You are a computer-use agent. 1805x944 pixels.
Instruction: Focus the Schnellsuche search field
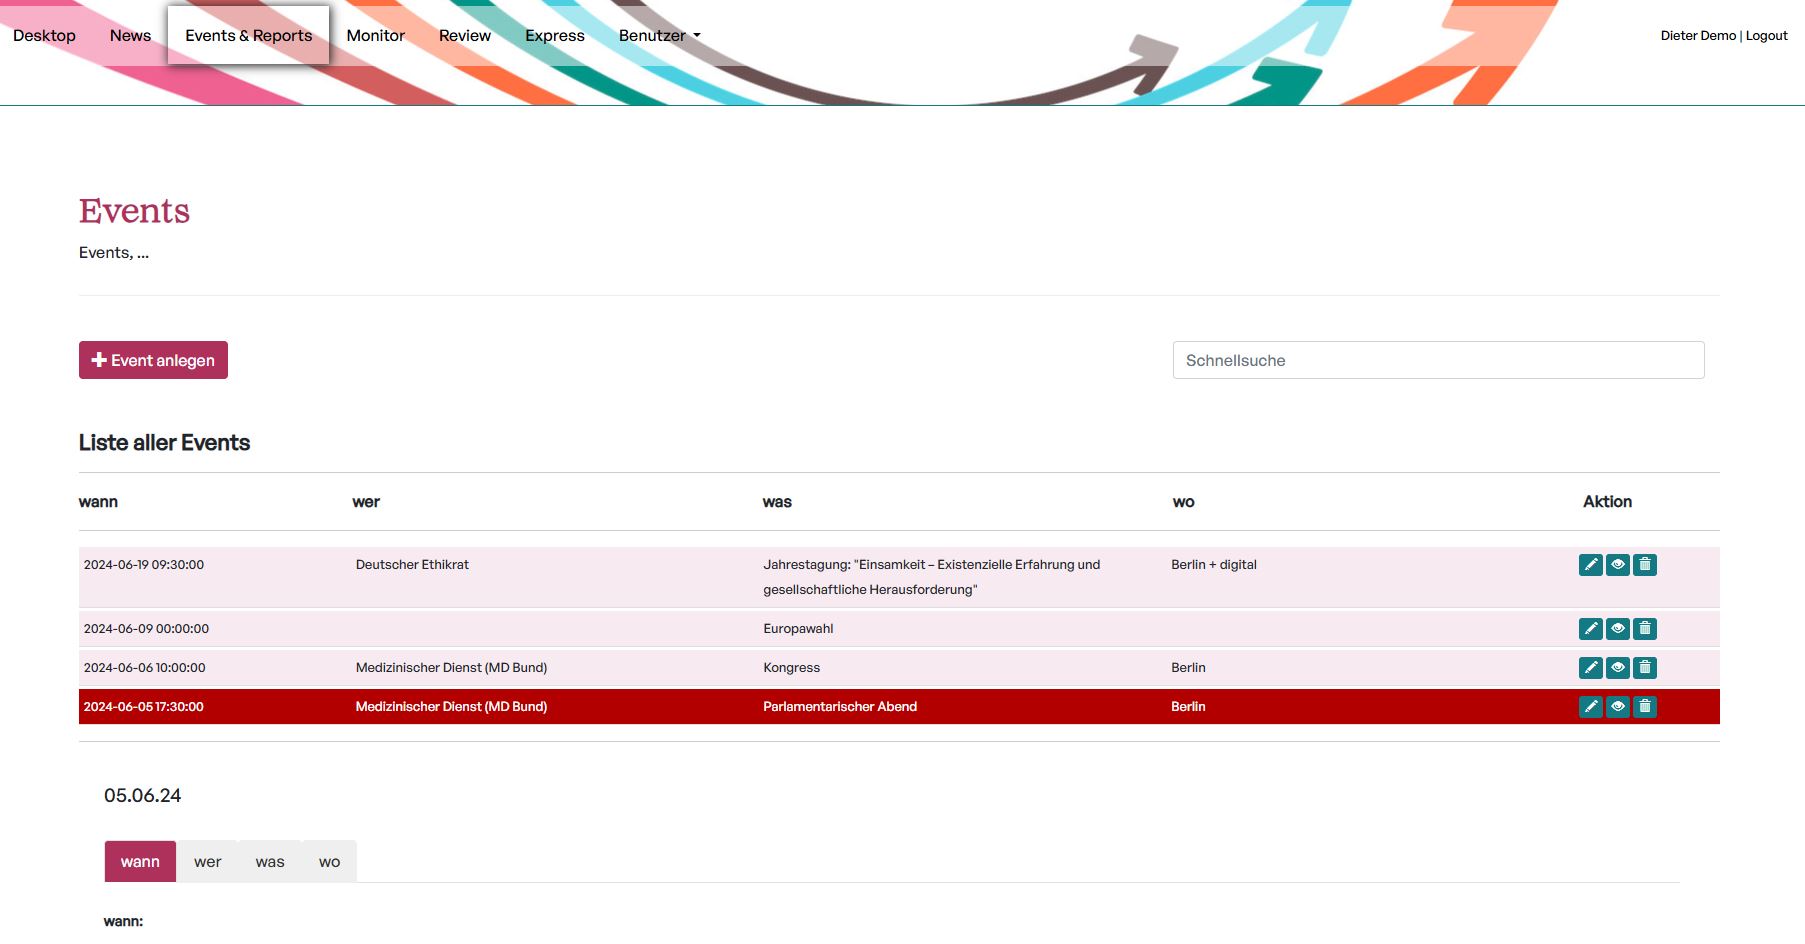pyautogui.click(x=1437, y=360)
